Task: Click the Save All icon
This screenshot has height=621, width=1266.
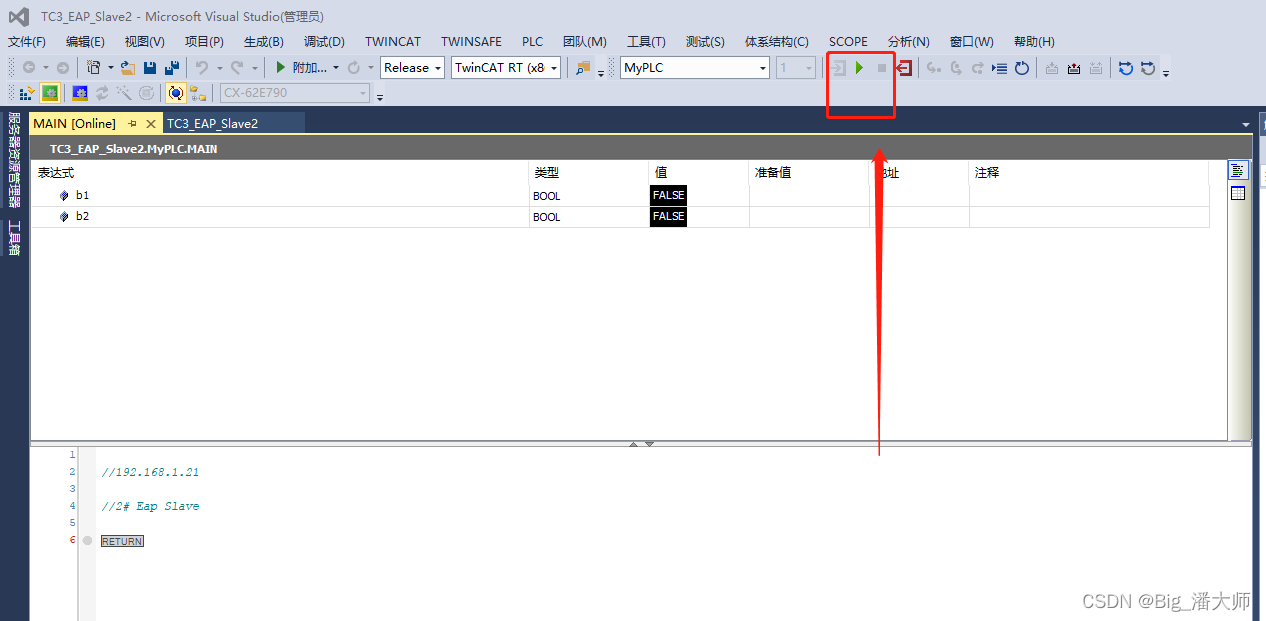Action: pyautogui.click(x=172, y=68)
